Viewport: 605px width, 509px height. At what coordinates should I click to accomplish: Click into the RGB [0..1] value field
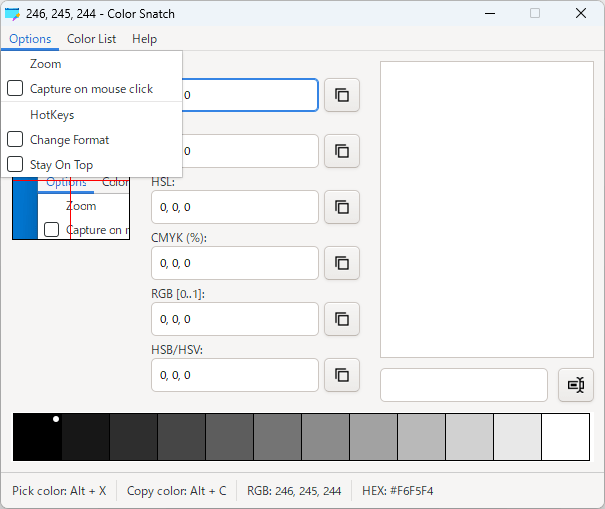coord(235,319)
